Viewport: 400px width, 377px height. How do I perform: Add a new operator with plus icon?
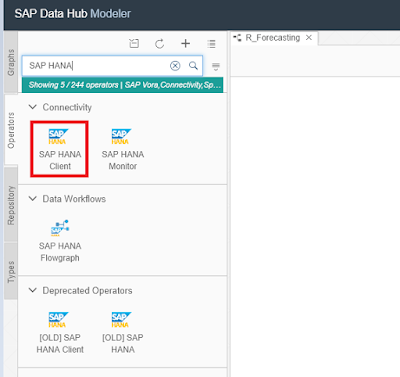coord(185,43)
